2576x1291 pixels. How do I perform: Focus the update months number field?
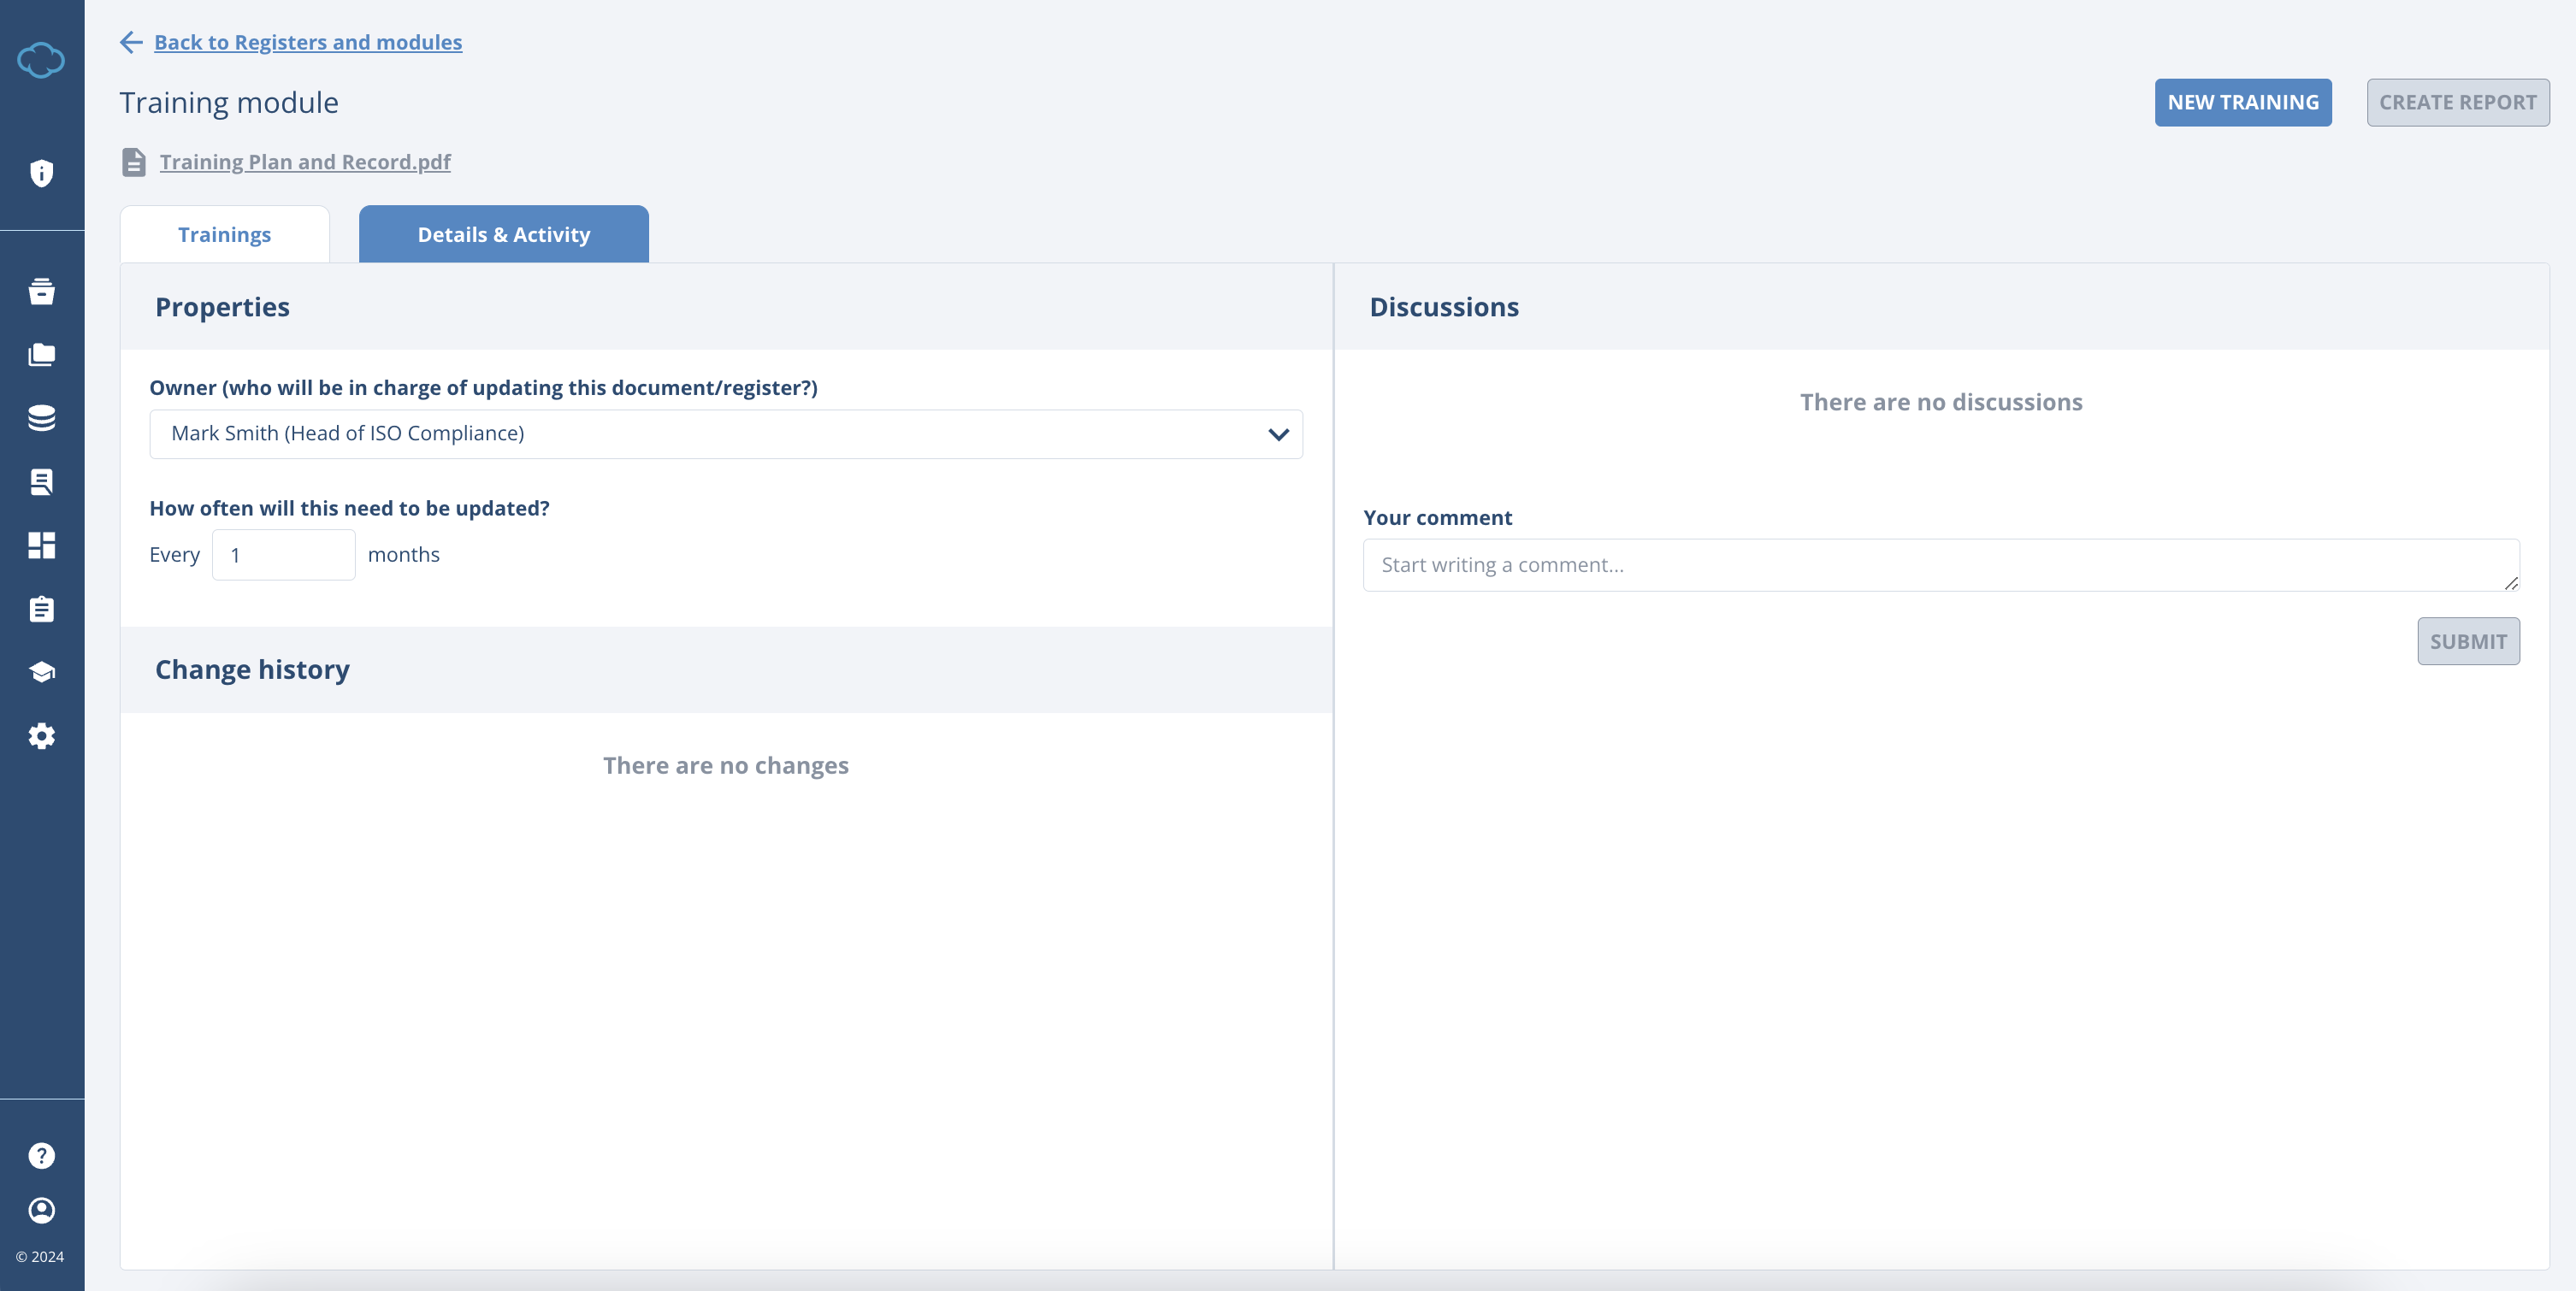(283, 555)
